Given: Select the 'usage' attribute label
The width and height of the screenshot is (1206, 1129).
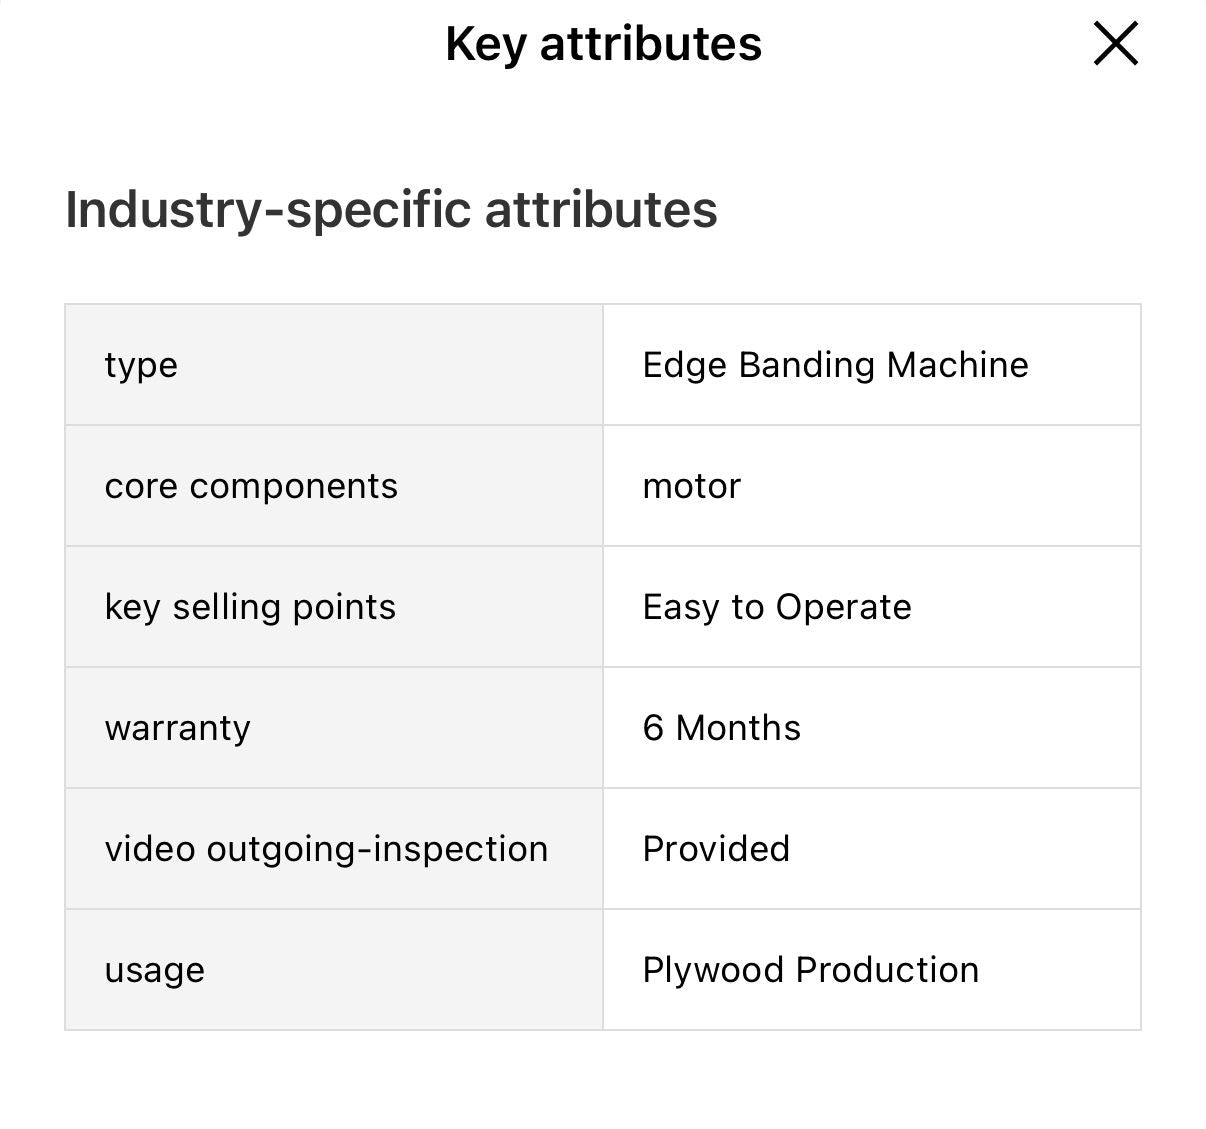Looking at the screenshot, I should tap(154, 968).
